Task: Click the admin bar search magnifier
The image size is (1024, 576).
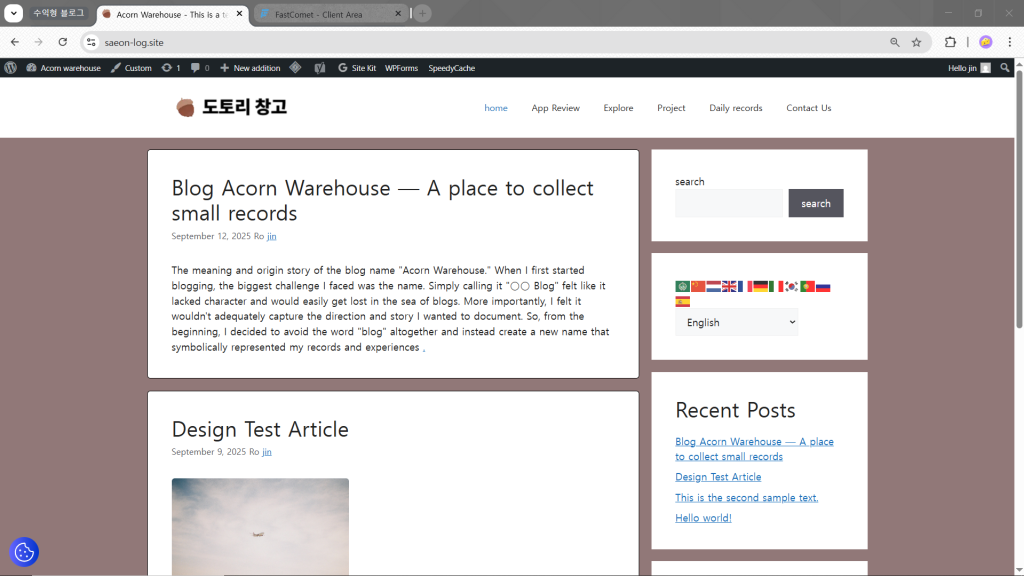Action: point(1005,68)
